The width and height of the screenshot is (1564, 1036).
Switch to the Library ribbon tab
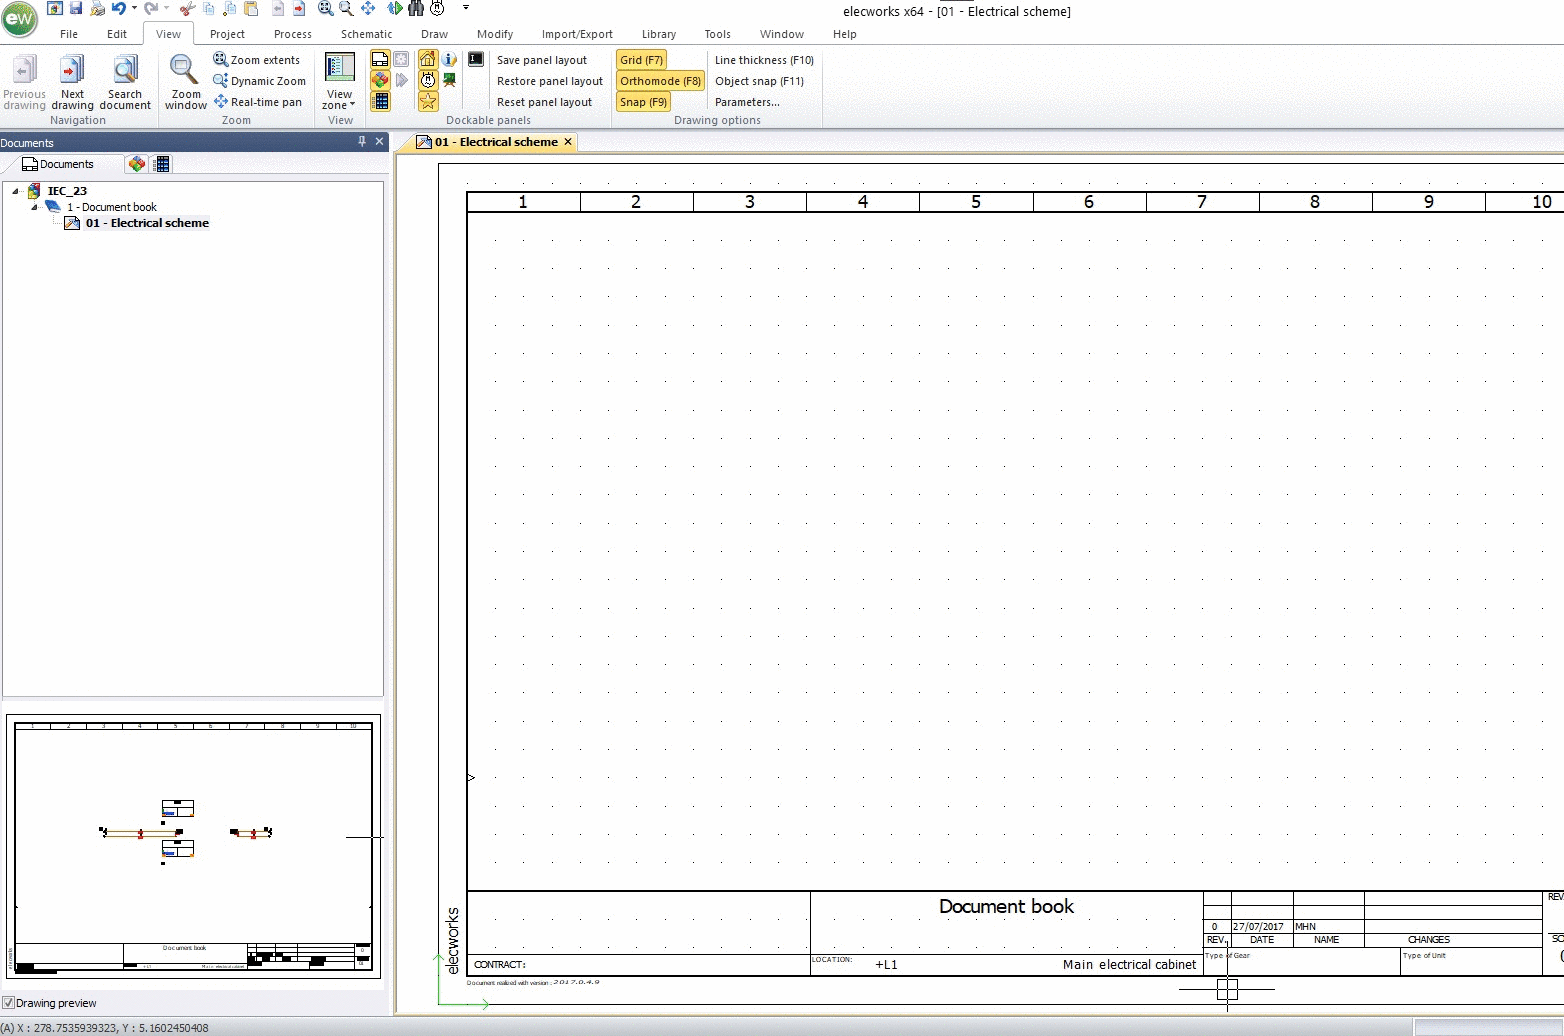tap(658, 34)
